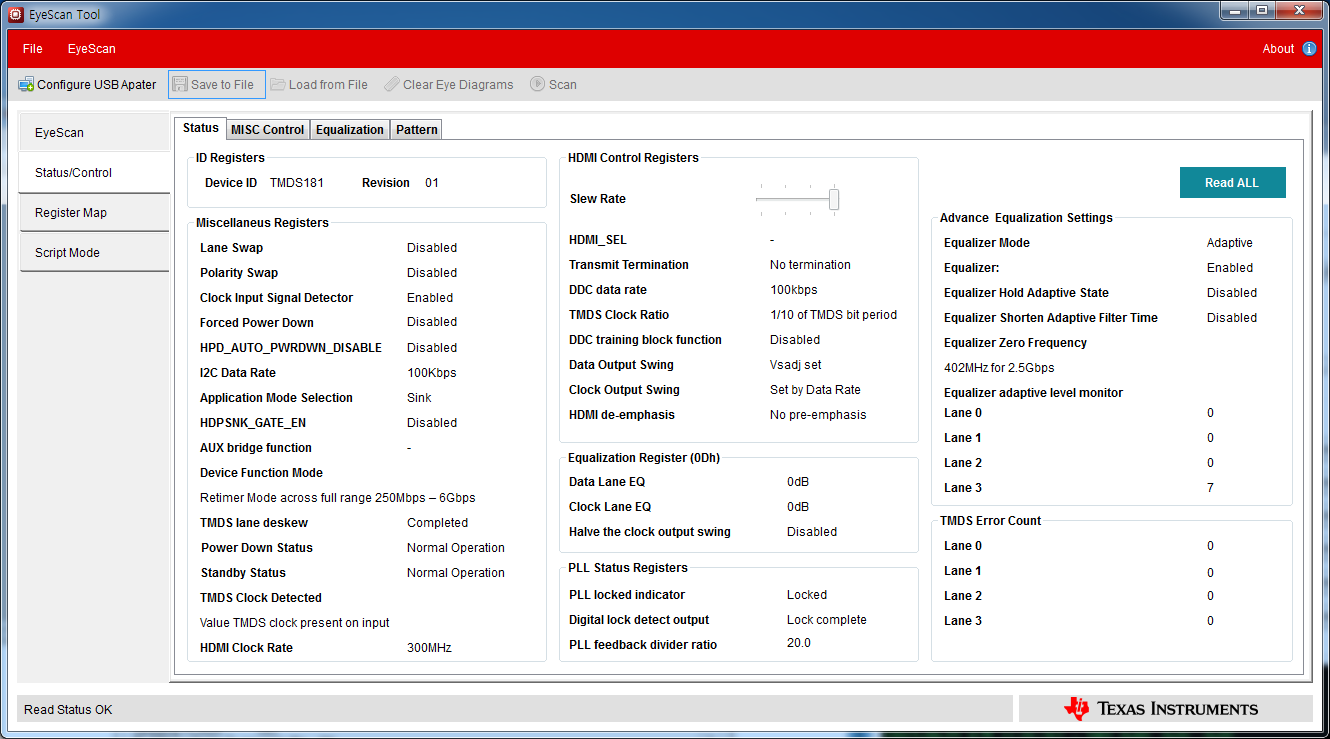This screenshot has width=1330, height=739.
Task: Click the Data Output Swing Vsadj set value
Action: (796, 365)
